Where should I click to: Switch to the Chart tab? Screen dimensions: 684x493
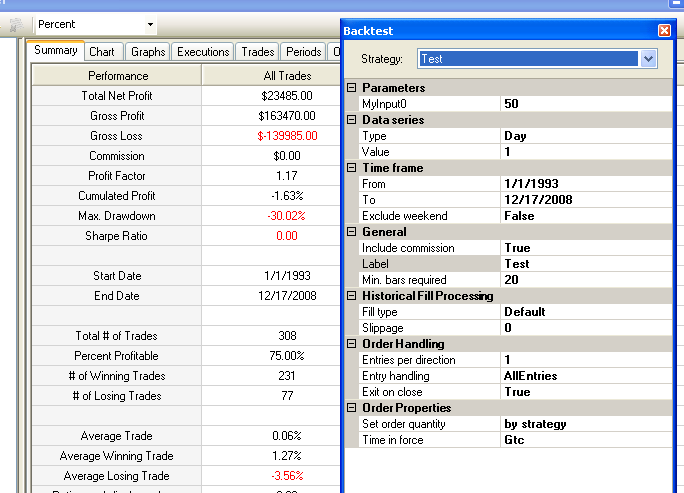click(102, 52)
